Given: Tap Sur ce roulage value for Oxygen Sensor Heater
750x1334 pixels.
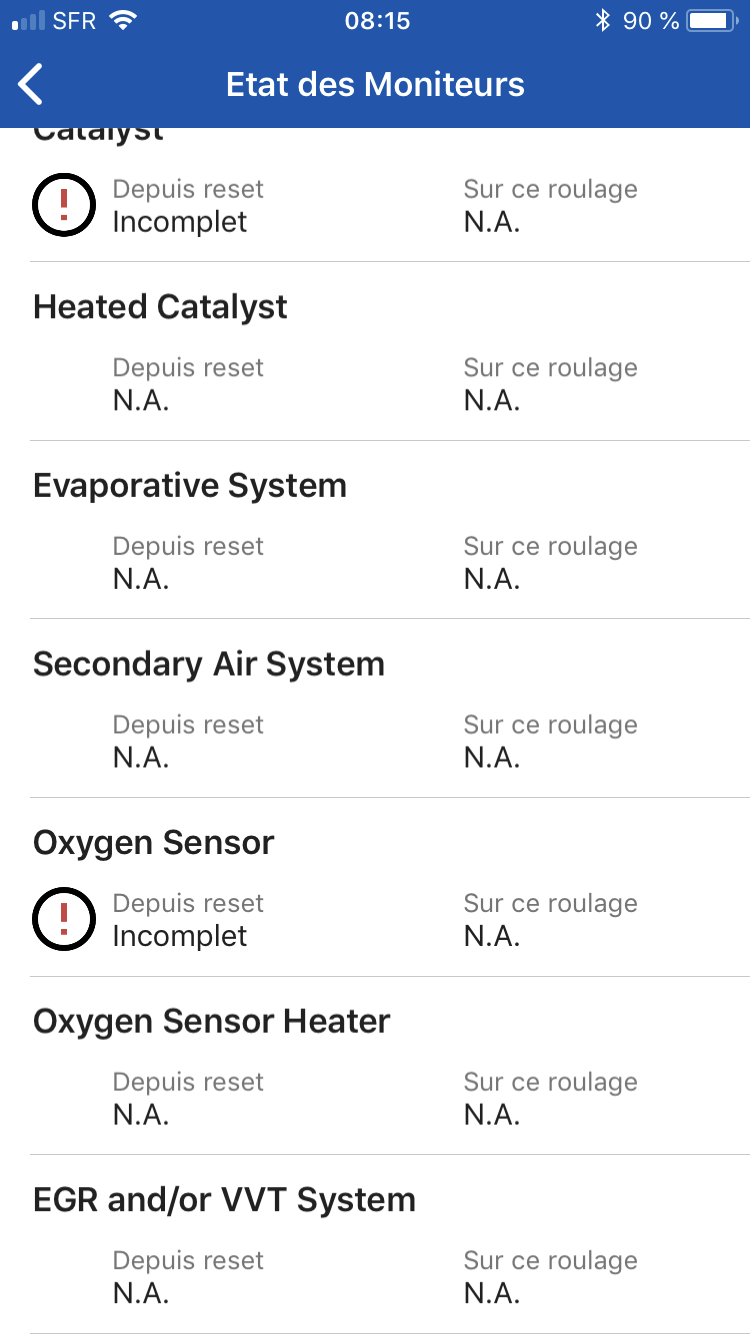Looking at the screenshot, I should point(492,1114).
